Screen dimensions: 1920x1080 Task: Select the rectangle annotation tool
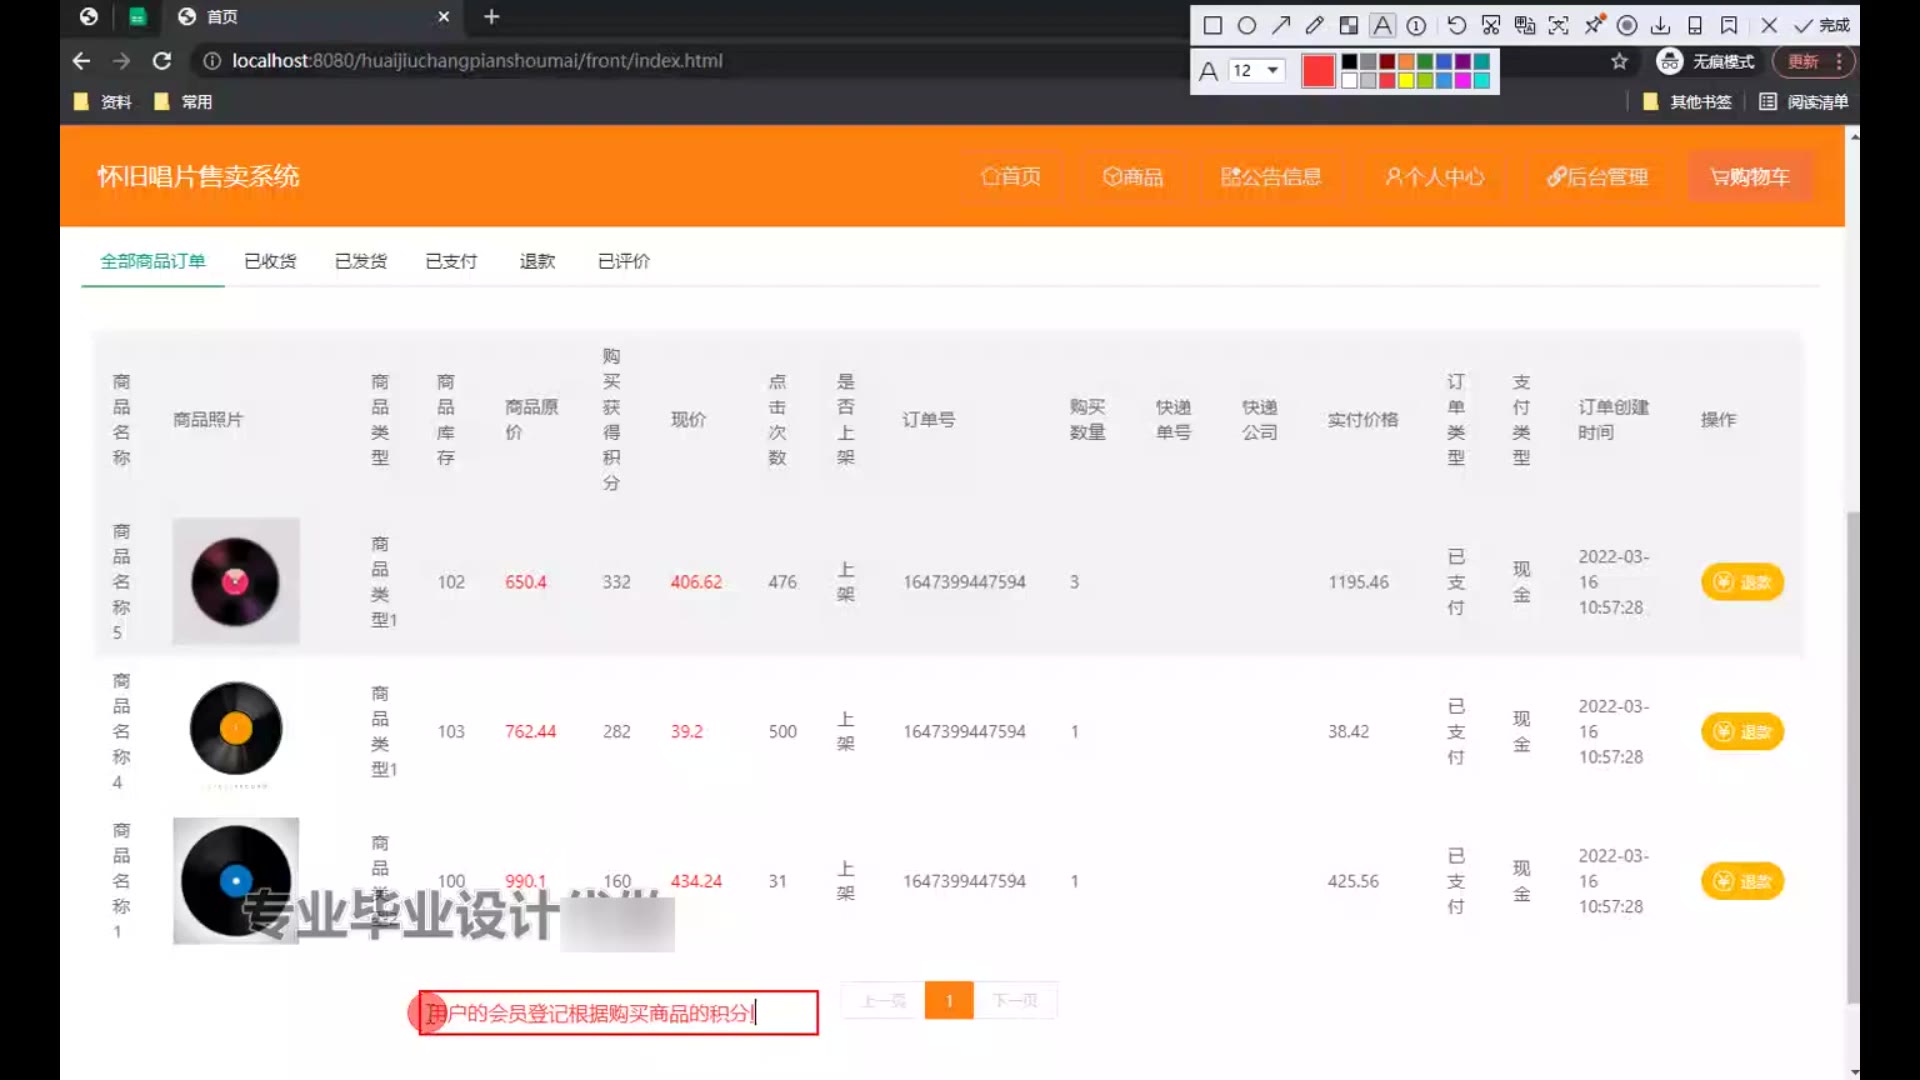tap(1212, 25)
